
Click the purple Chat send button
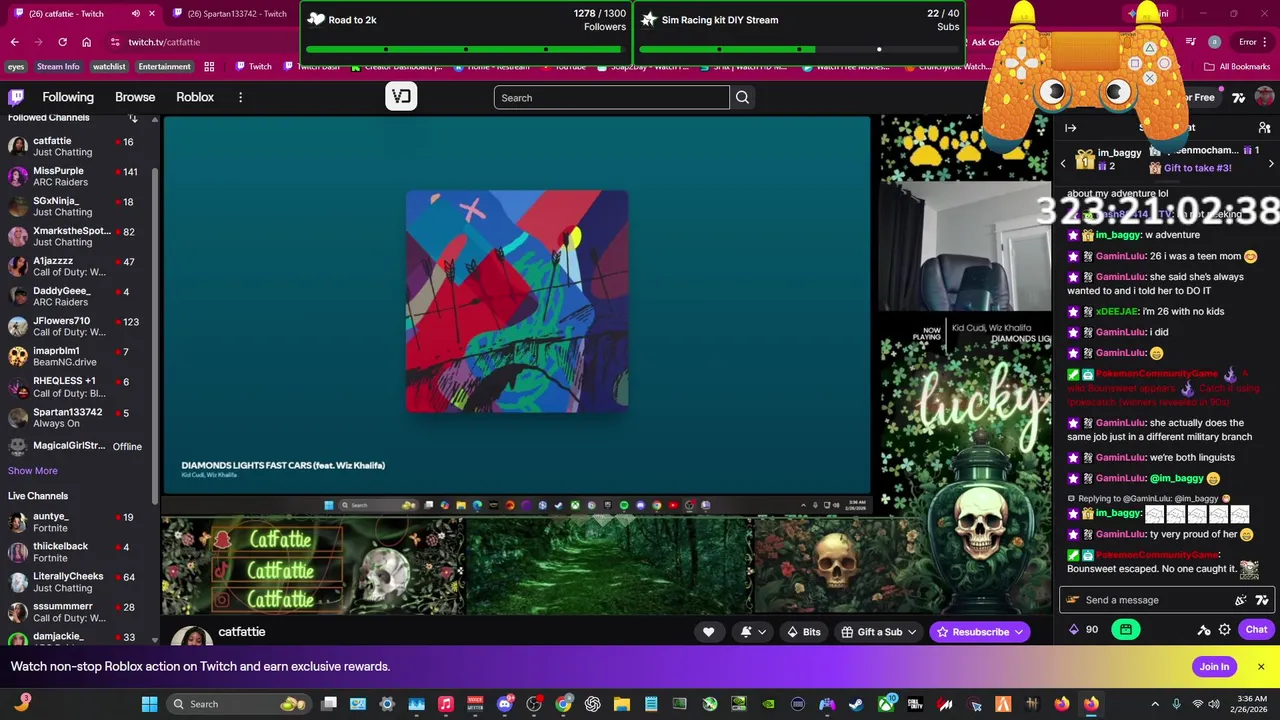click(x=1256, y=629)
